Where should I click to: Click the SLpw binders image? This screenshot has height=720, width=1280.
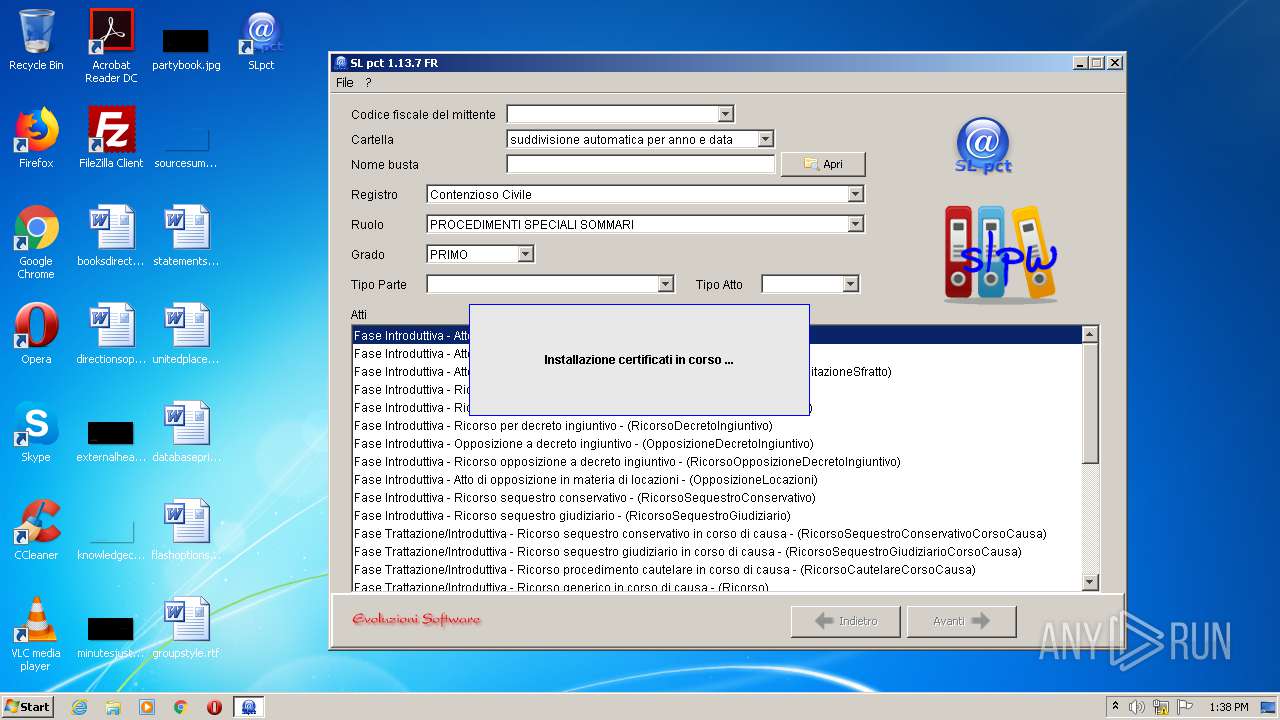pyautogui.click(x=1000, y=253)
